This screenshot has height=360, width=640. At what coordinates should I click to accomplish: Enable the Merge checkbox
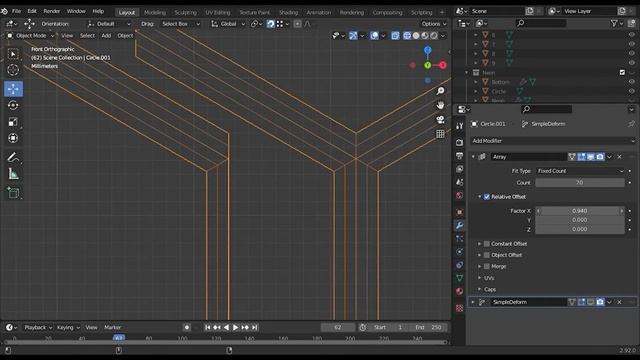point(487,267)
